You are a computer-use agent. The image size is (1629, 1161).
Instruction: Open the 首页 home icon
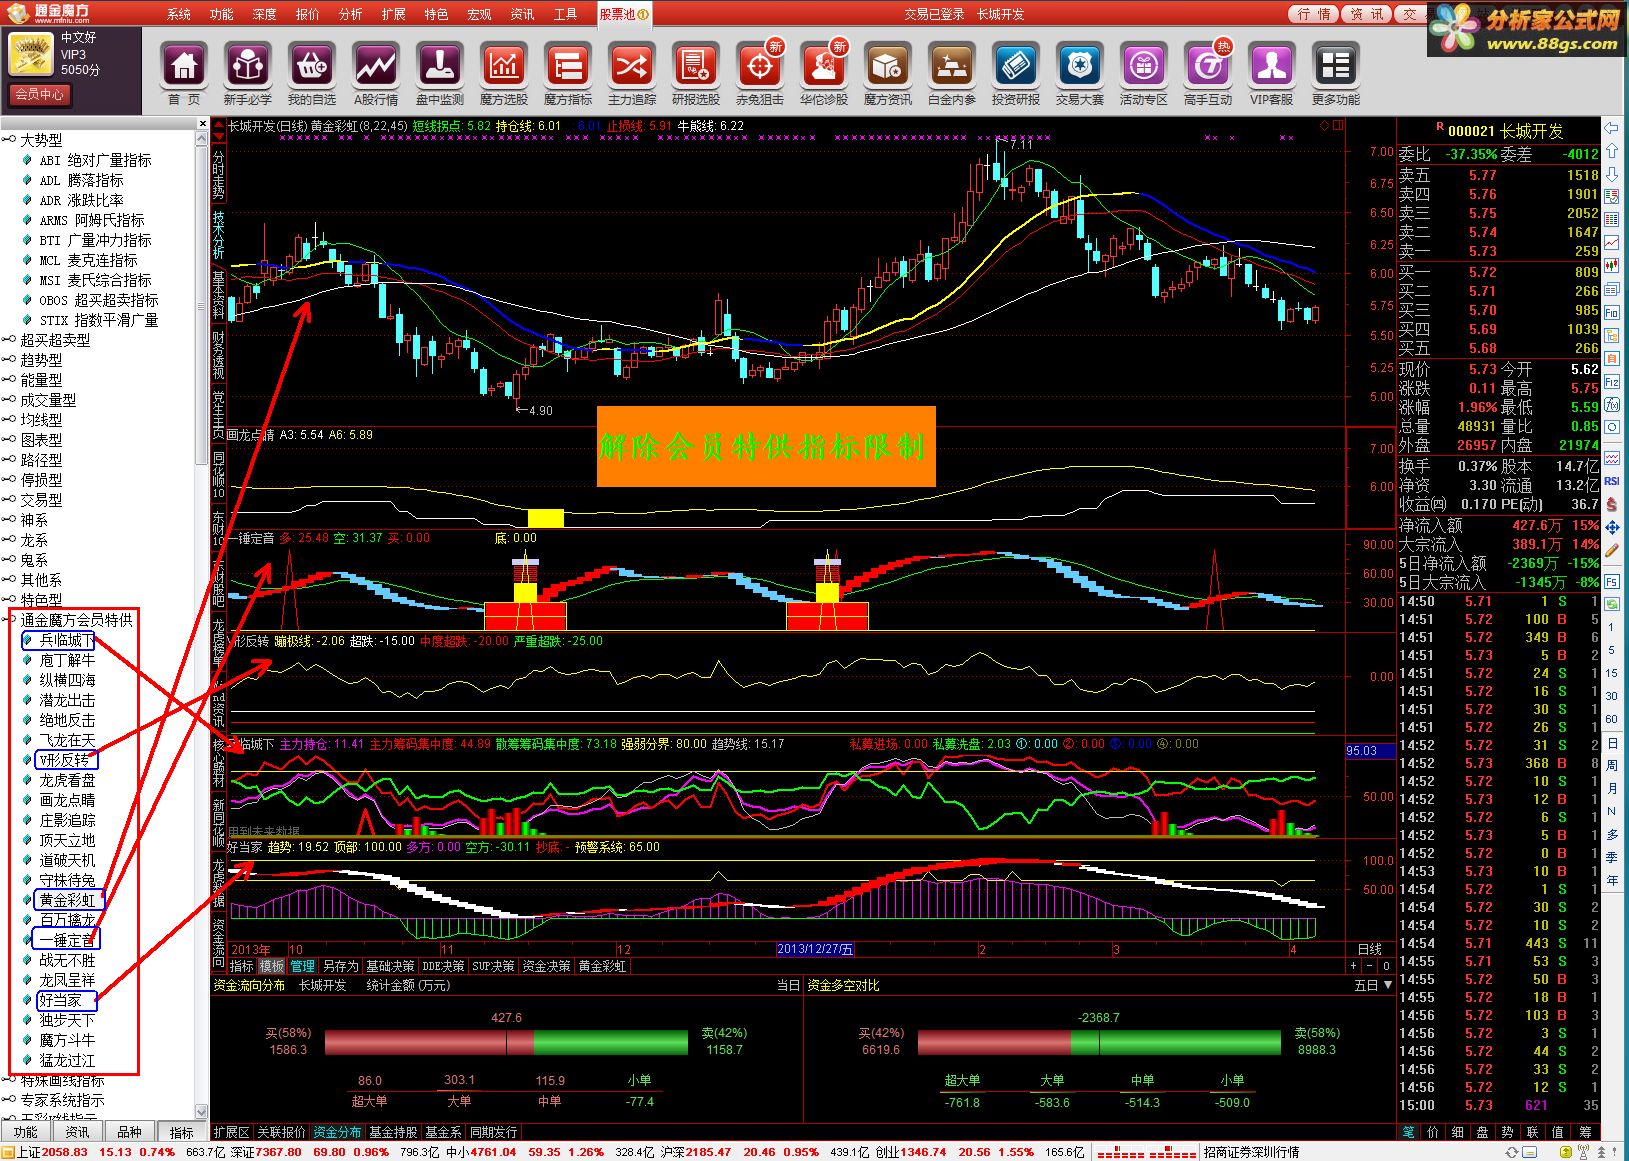(184, 66)
